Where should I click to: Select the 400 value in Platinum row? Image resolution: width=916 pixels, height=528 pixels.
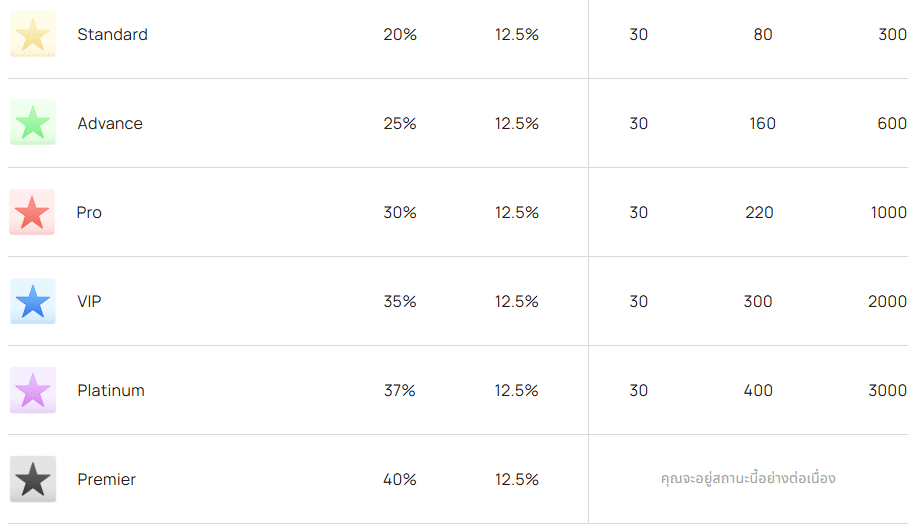[x=758, y=390]
